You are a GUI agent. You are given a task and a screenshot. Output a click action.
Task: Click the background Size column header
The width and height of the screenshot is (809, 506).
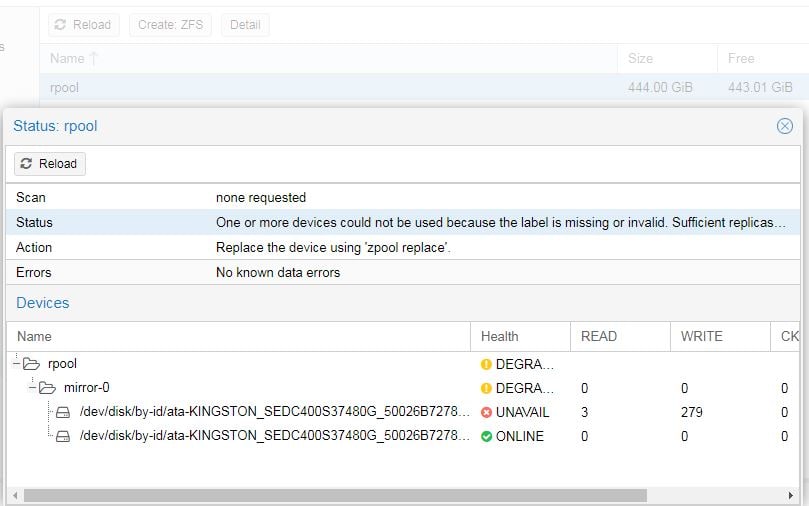667,58
